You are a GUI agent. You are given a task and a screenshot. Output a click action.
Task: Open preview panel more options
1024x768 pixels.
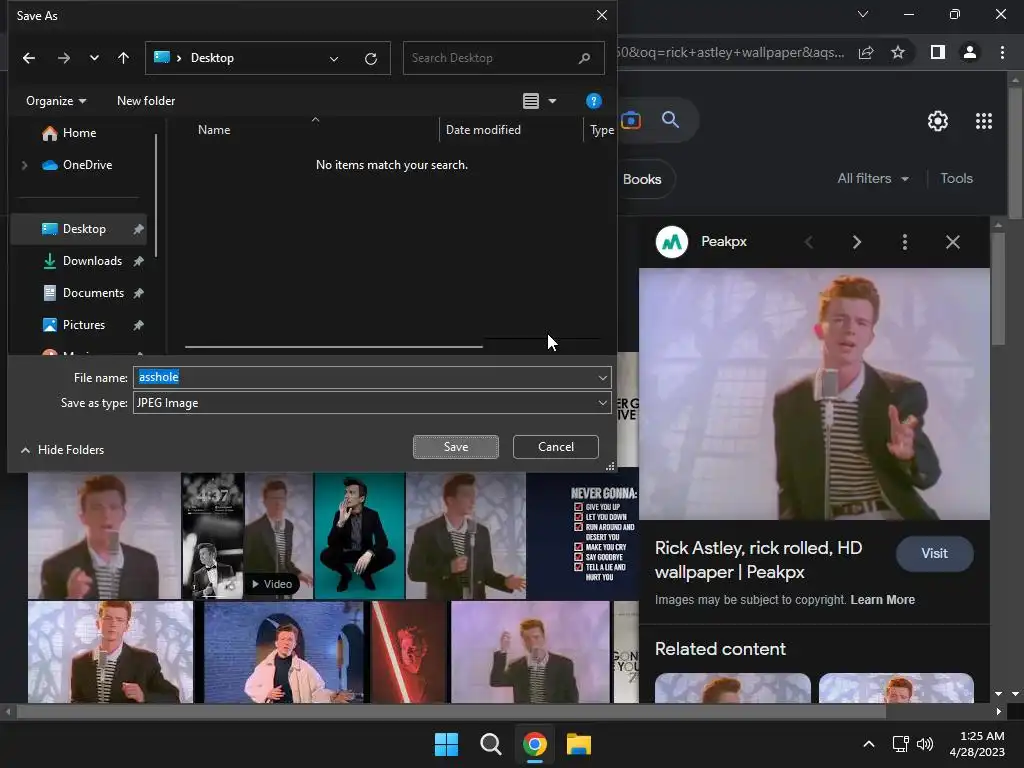pos(904,242)
